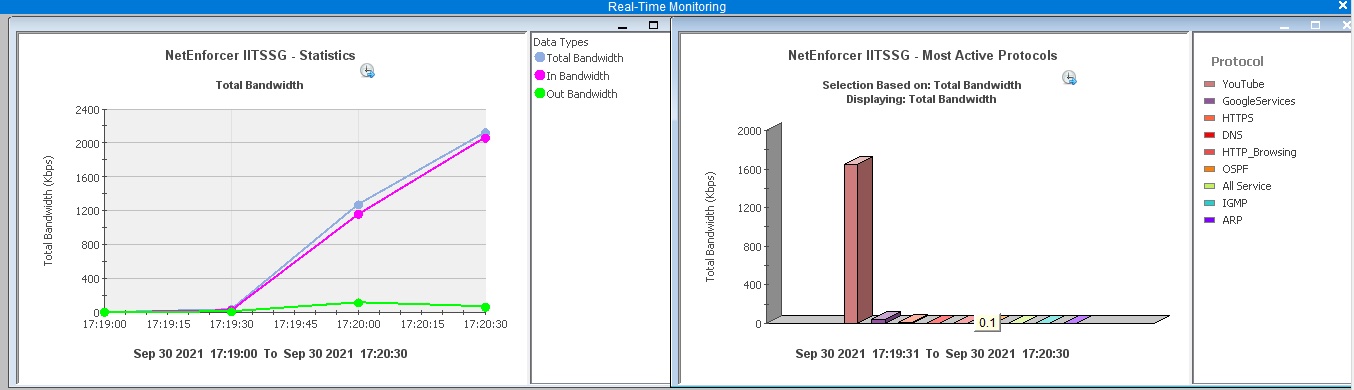The width and height of the screenshot is (1354, 390).
Task: Click the last Total Bandwidth data point
Action: pyautogui.click(x=485, y=133)
